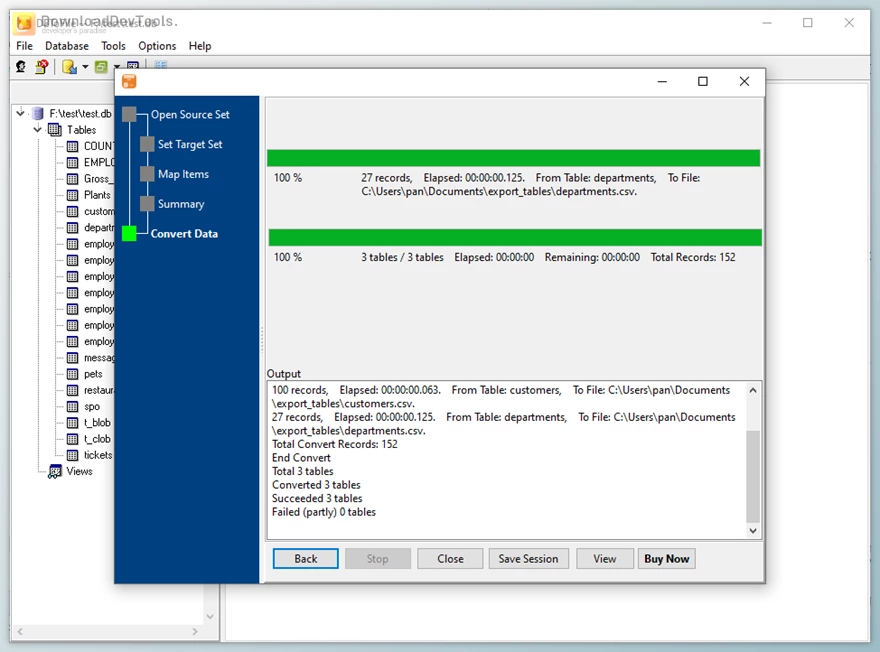880x652 pixels.
Task: Open the Database menu
Action: point(66,46)
